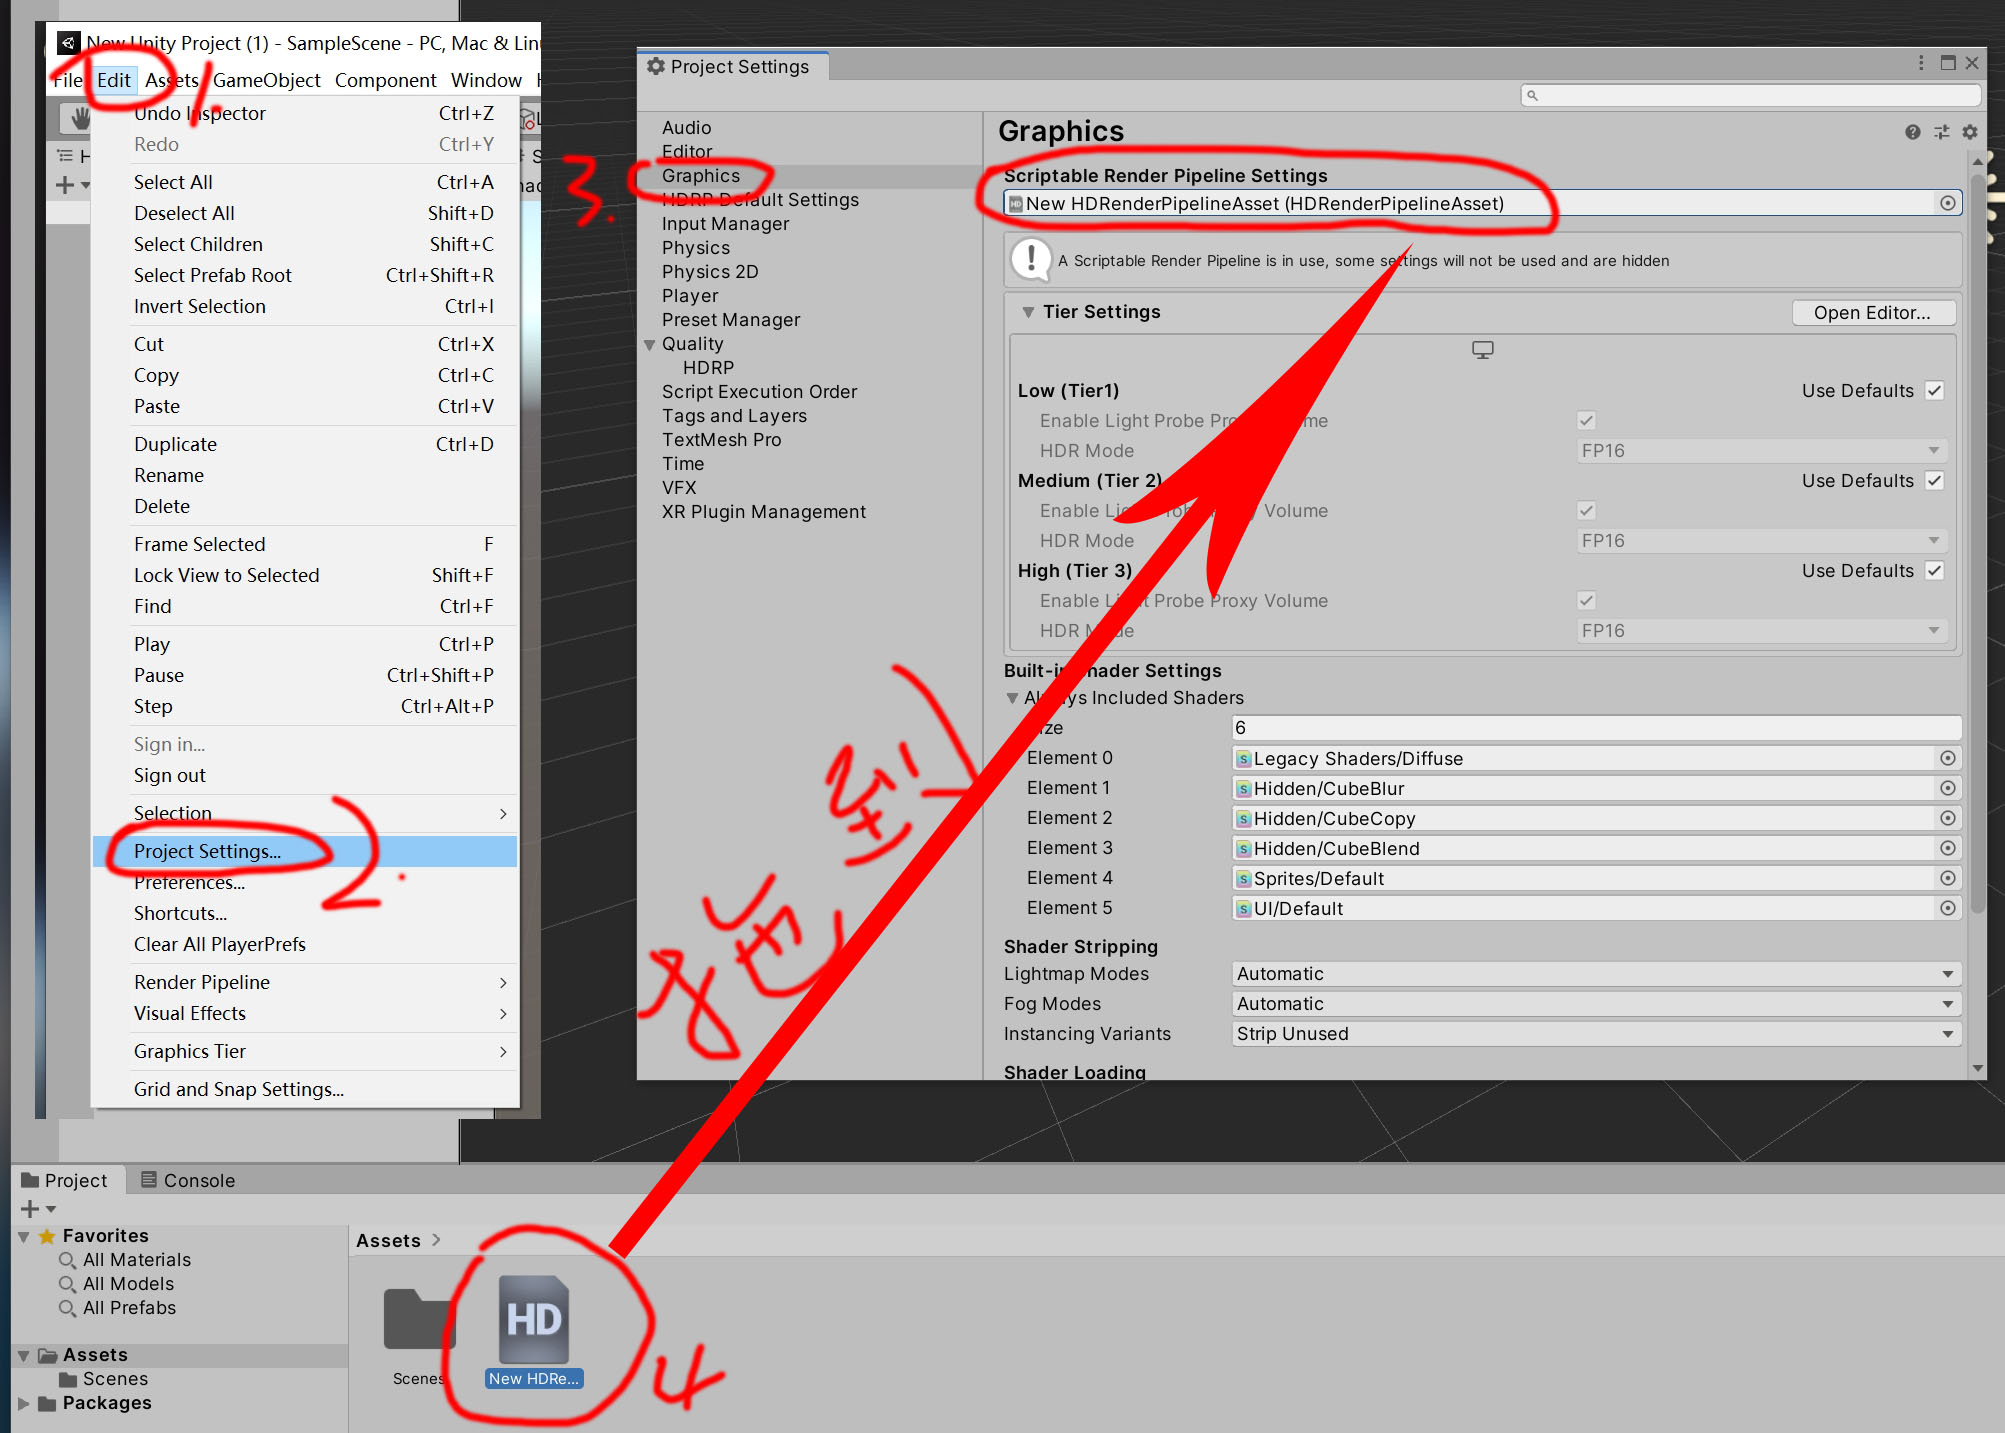The image size is (2005, 1433).
Task: Open object picker for Element 5
Action: coord(1947,908)
